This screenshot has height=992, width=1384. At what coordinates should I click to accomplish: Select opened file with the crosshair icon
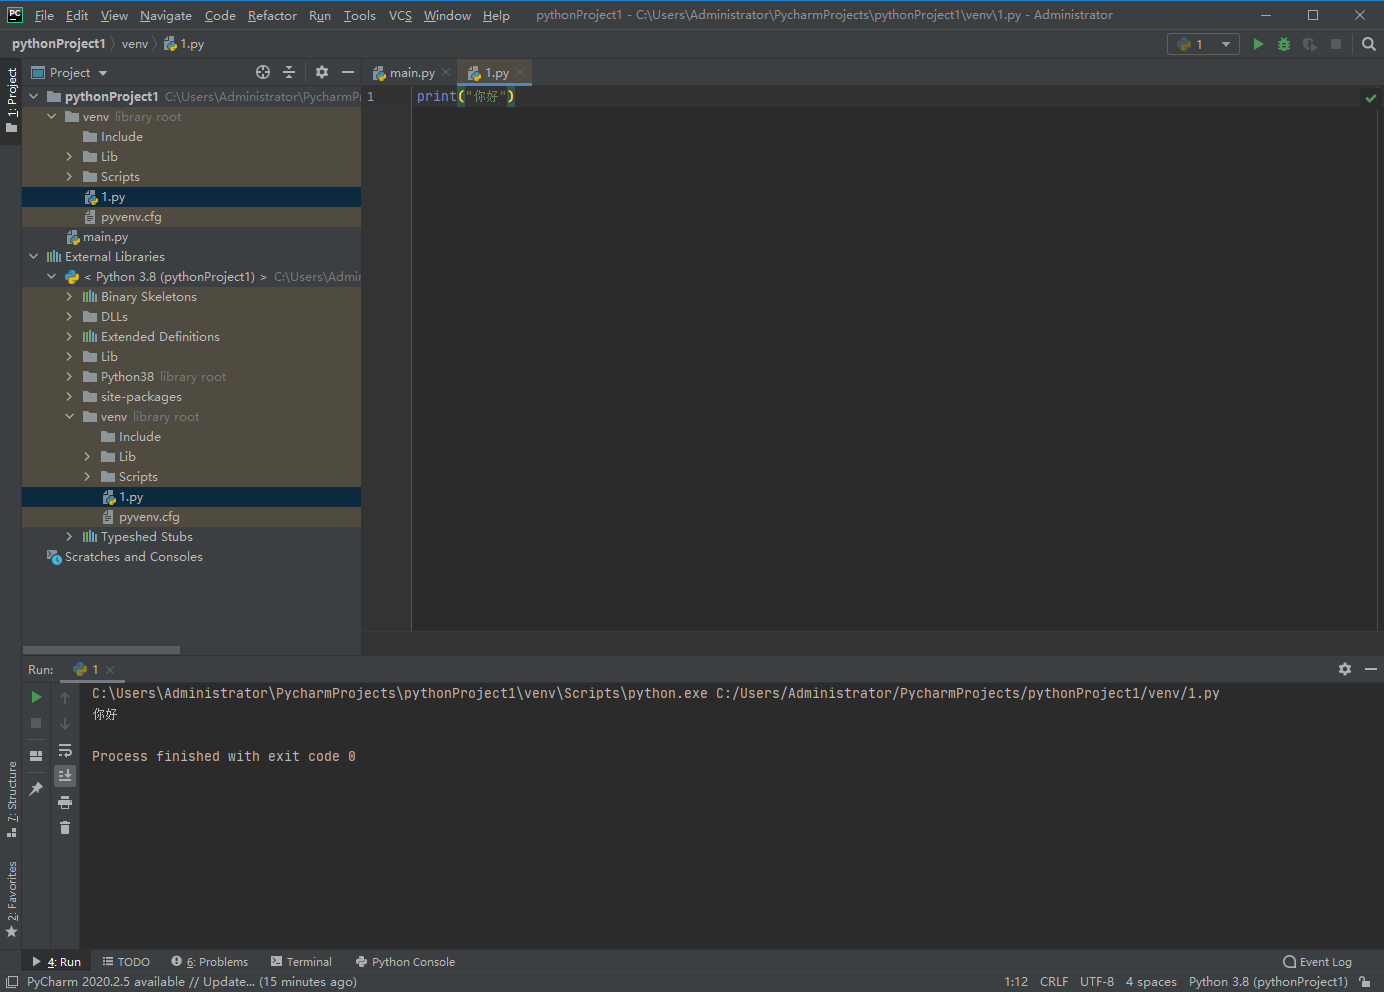coord(262,72)
